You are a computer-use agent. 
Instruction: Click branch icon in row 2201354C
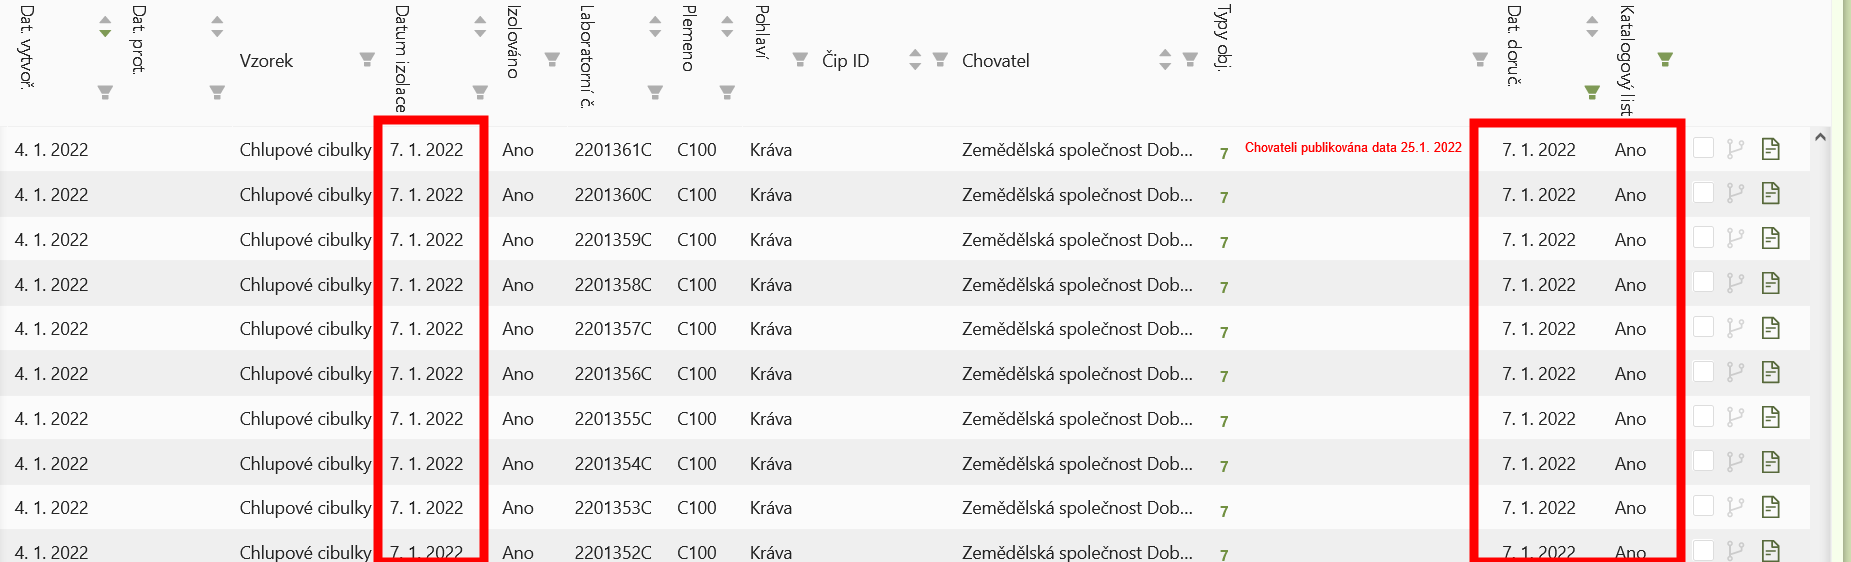click(x=1735, y=463)
